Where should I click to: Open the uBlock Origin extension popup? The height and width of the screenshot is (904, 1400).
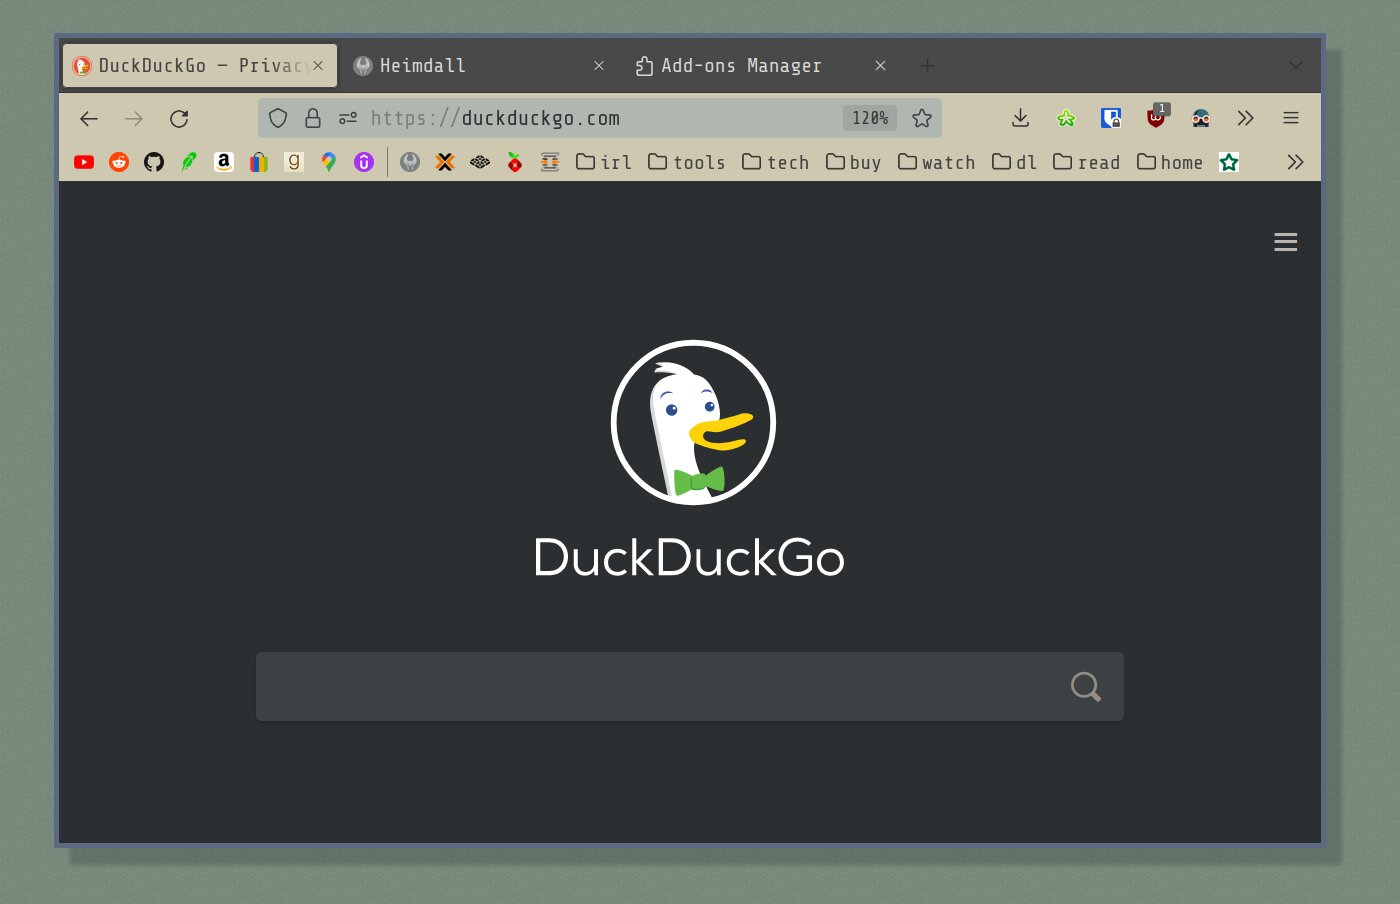pos(1156,117)
